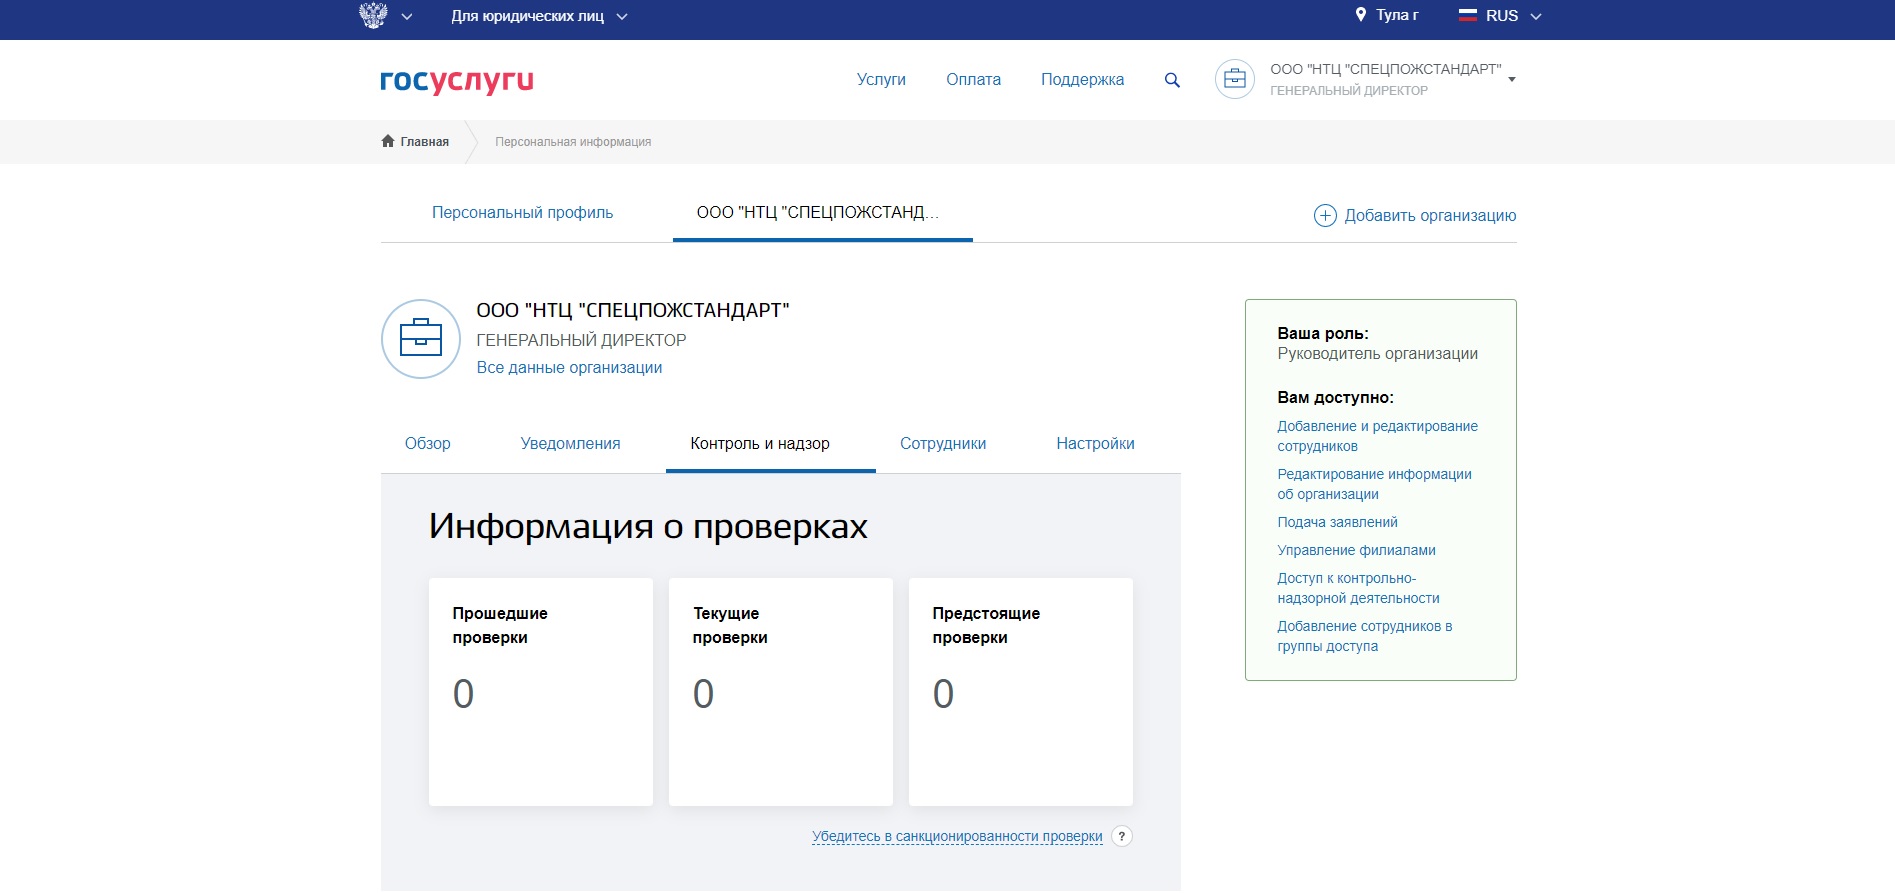The height and width of the screenshot is (893, 1895).
Task: Click the search magnifier icon
Action: click(1172, 80)
